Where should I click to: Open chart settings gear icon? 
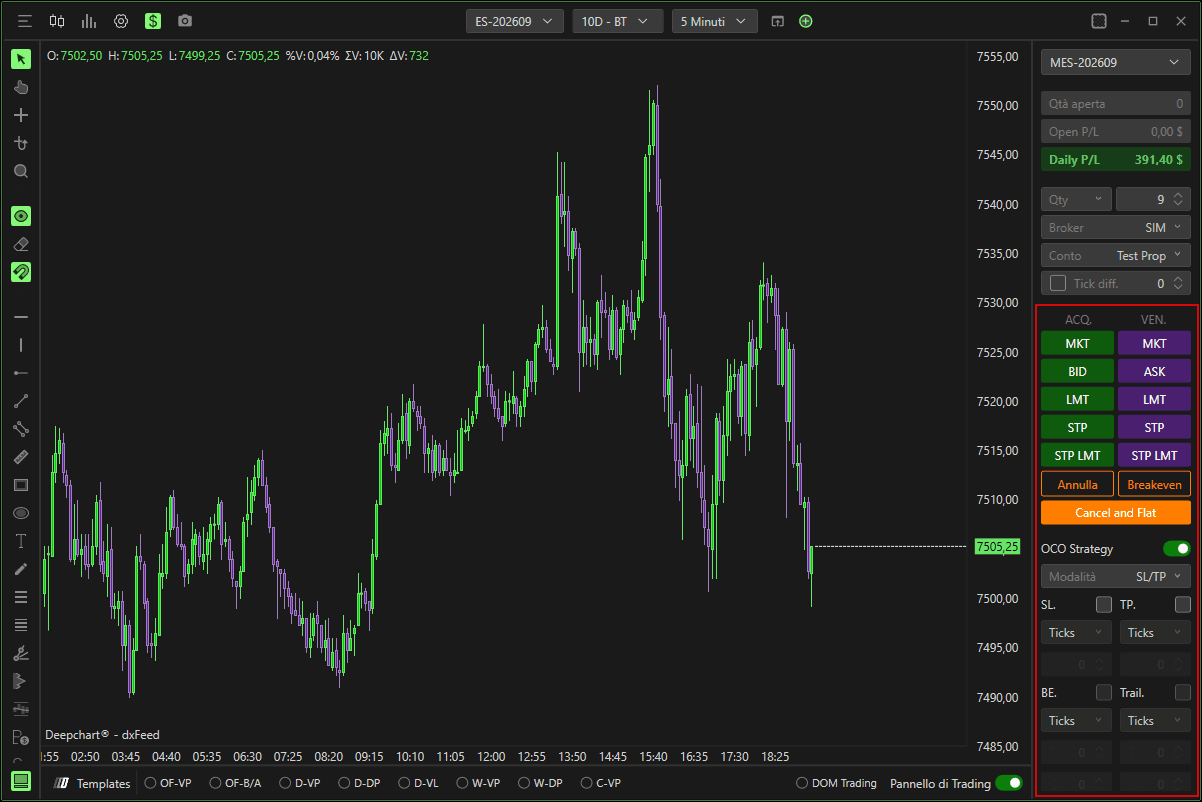[121, 21]
